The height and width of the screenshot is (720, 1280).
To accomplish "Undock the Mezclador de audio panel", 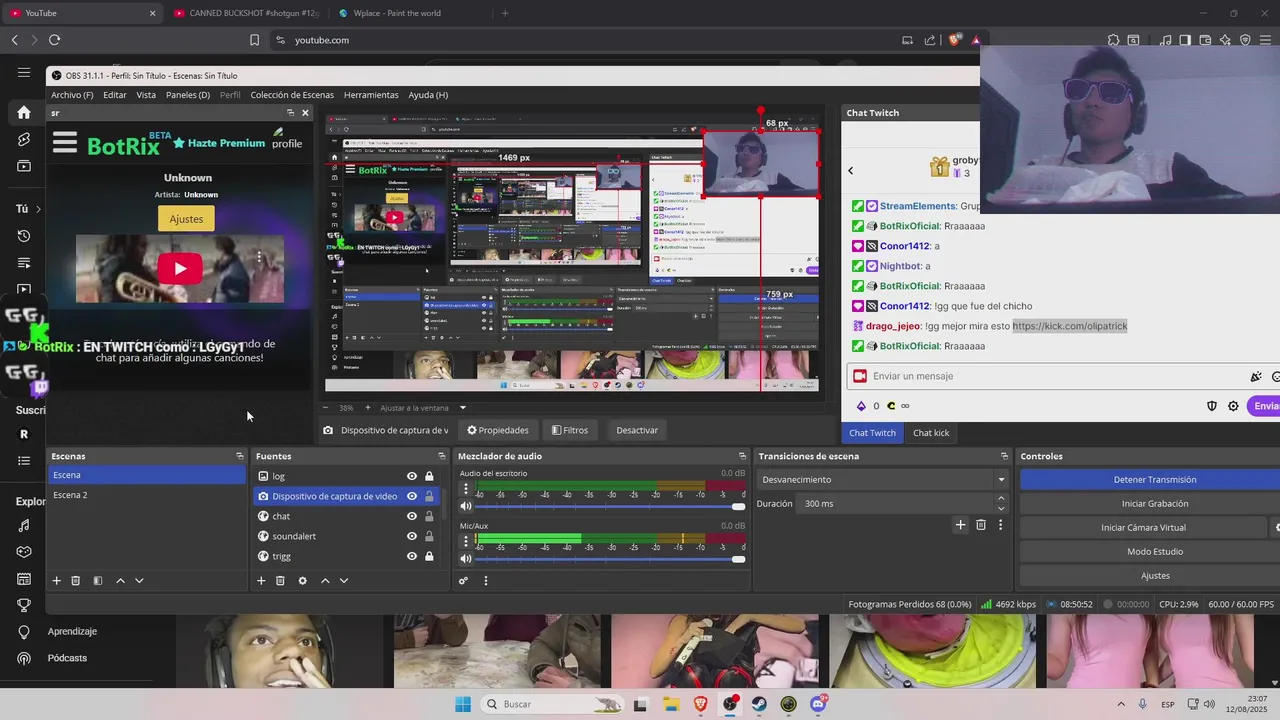I will [742, 456].
